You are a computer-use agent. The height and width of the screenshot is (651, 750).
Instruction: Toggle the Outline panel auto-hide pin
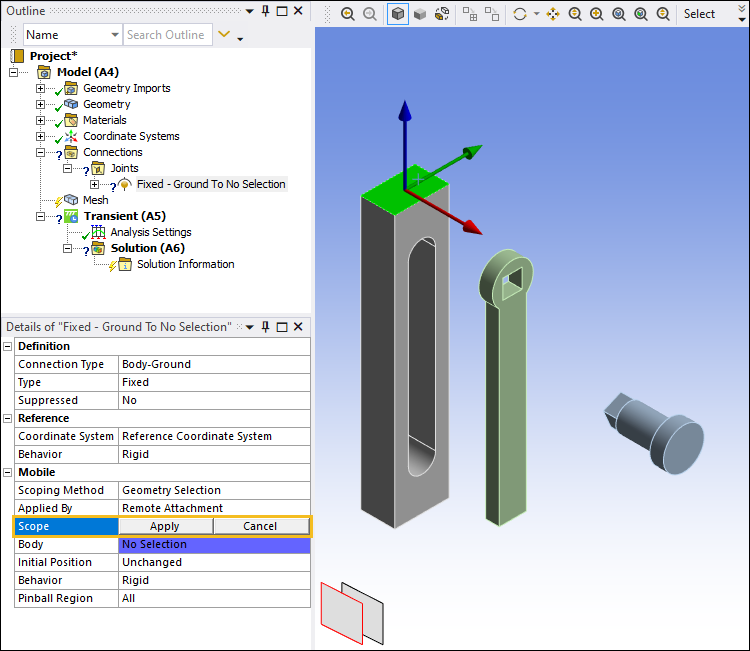tap(265, 11)
